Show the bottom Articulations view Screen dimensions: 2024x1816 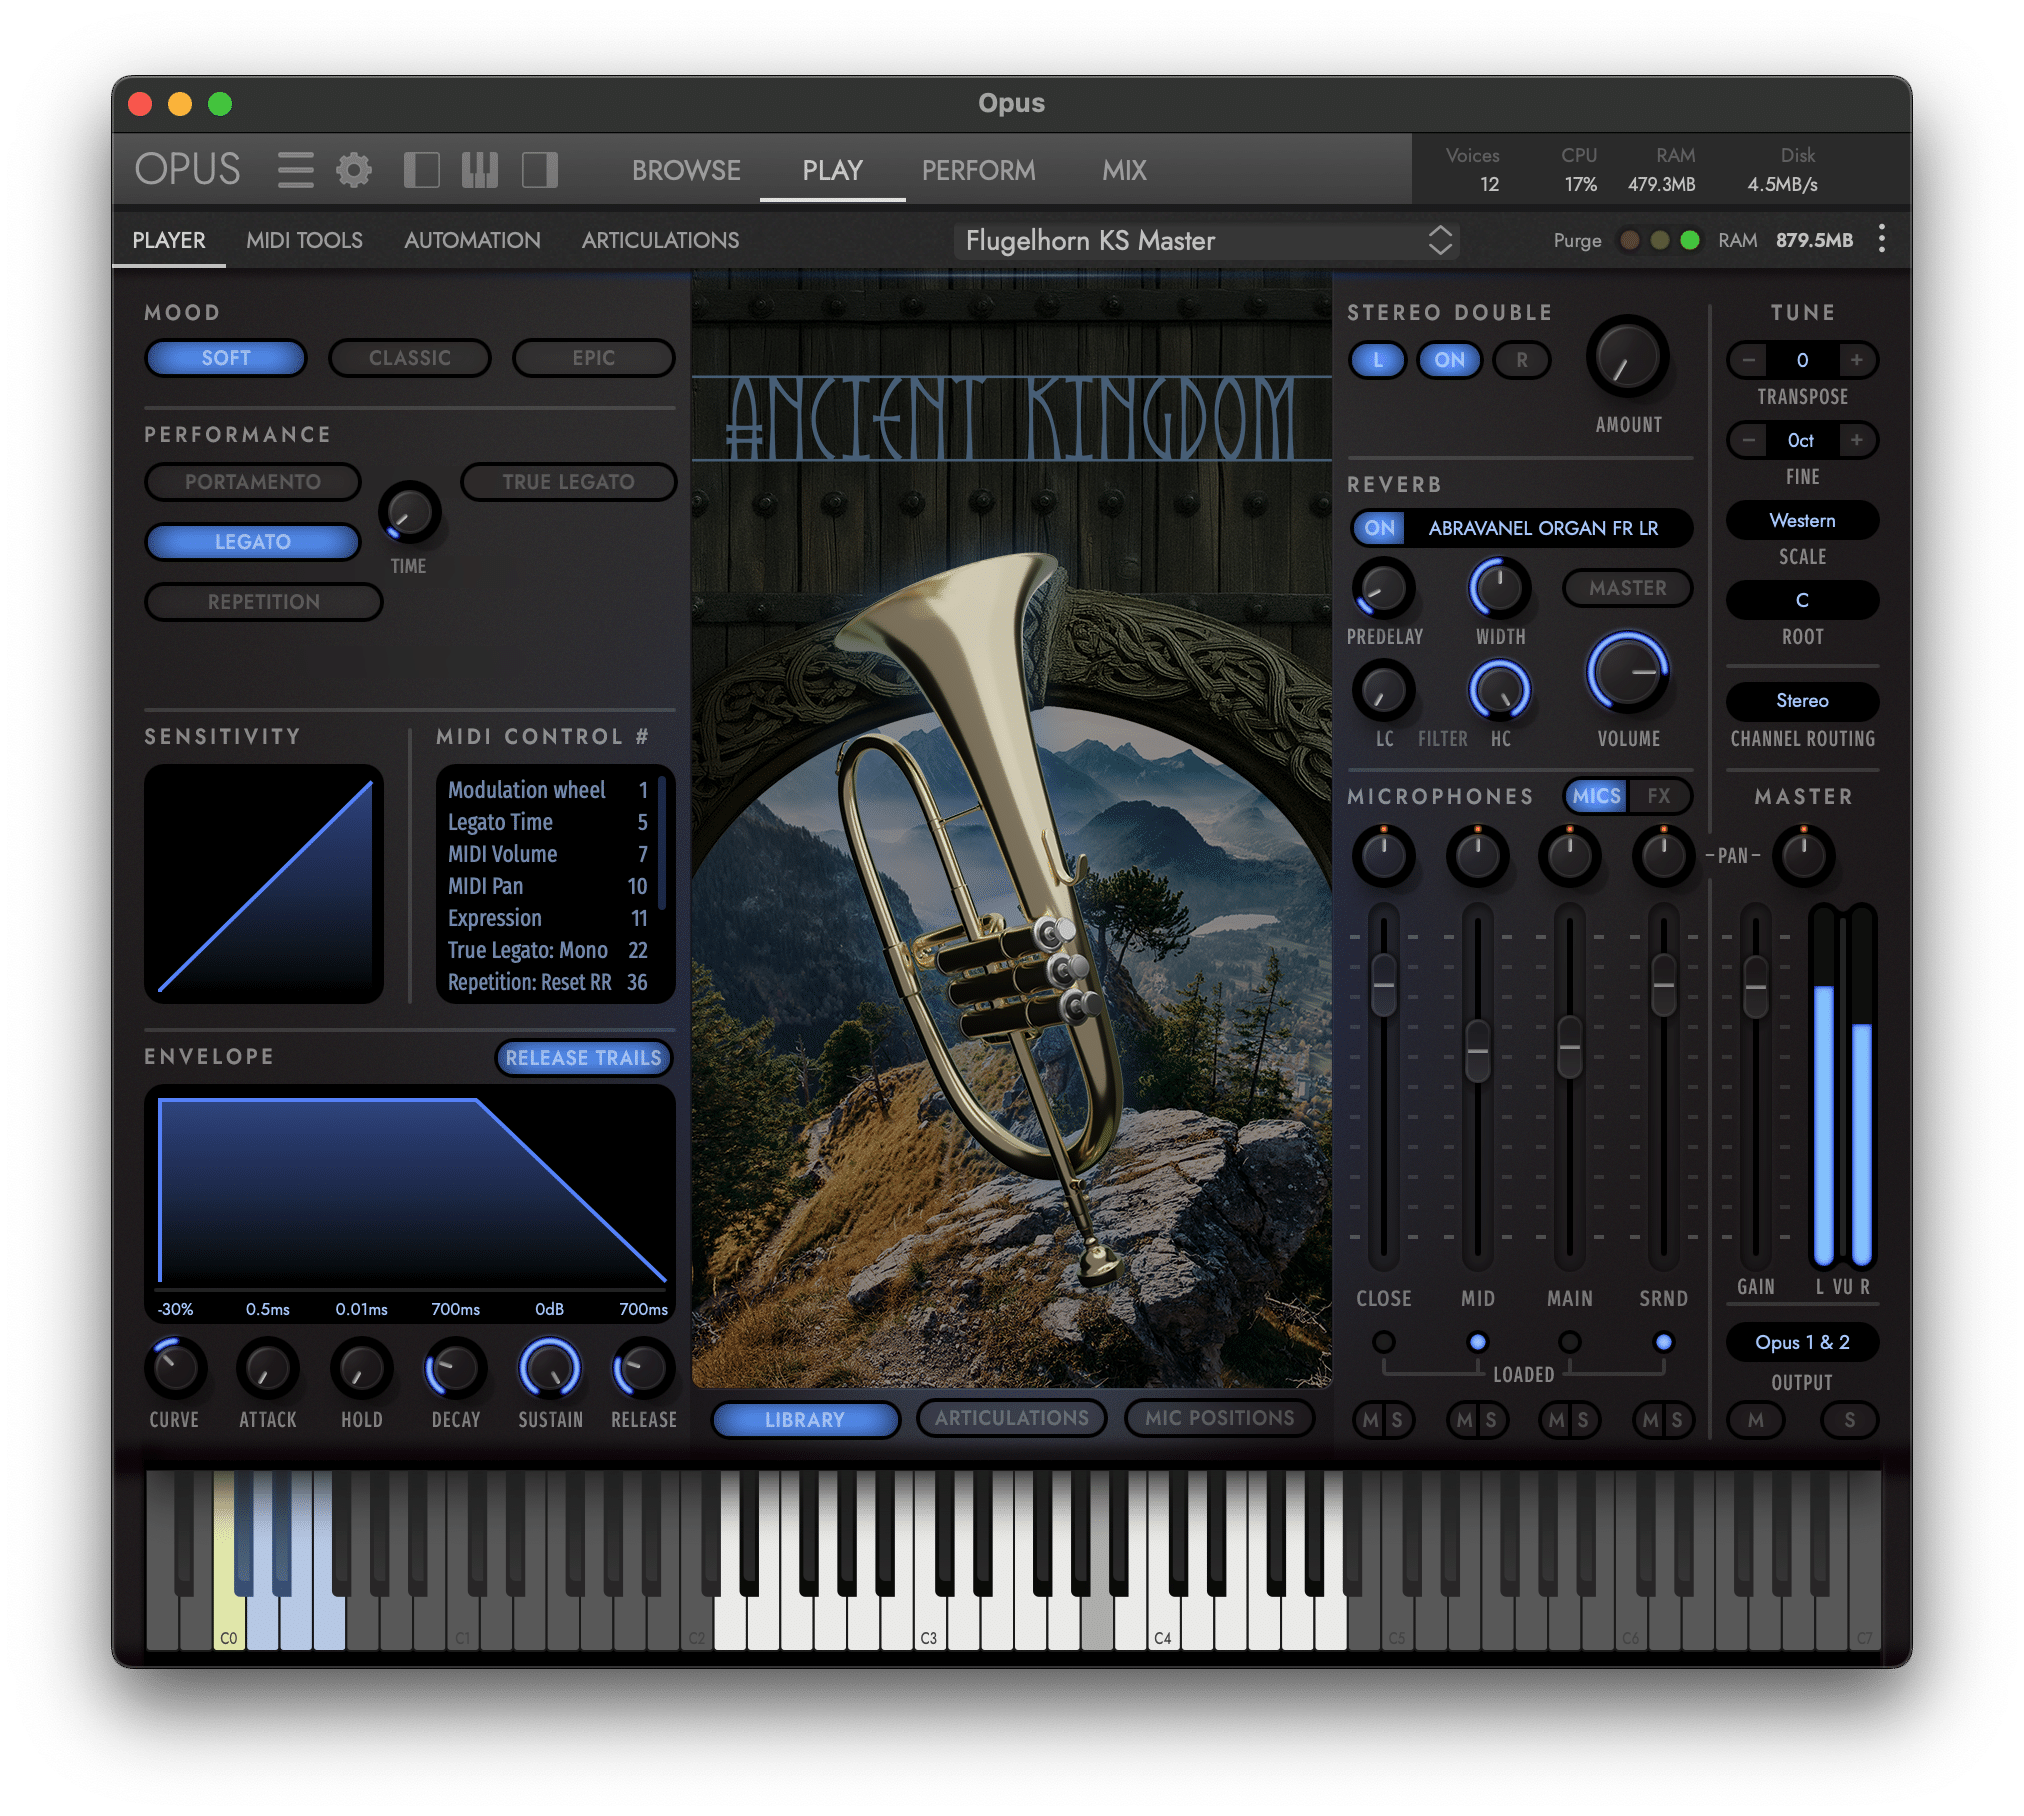tap(1011, 1418)
